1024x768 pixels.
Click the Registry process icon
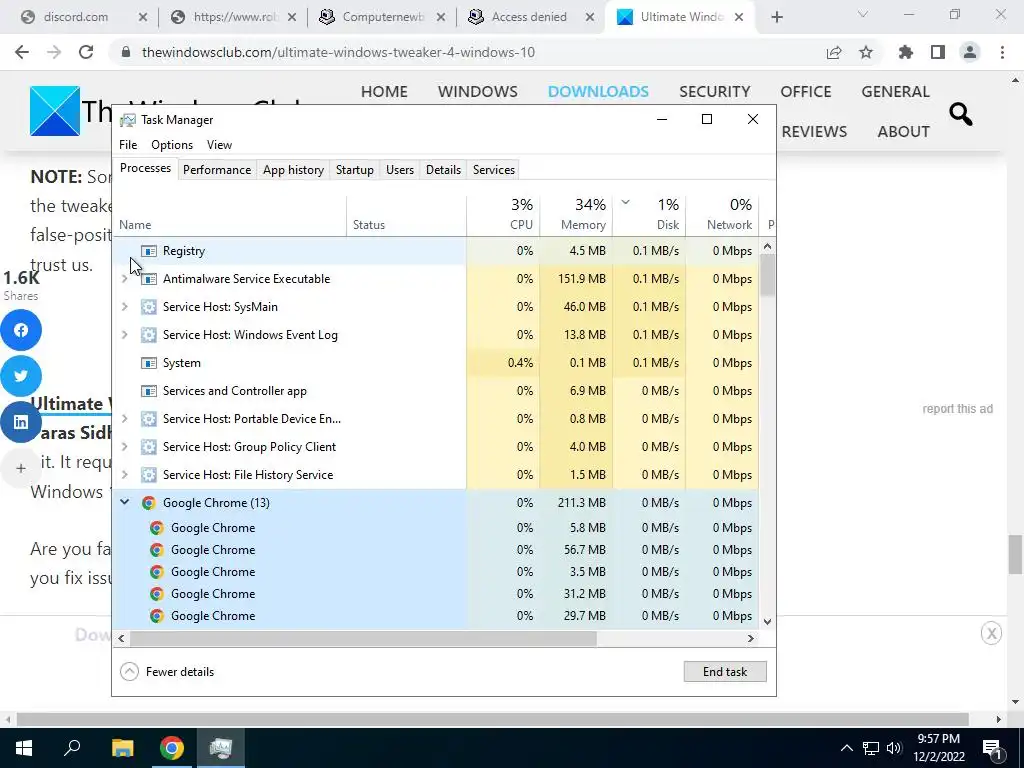click(x=149, y=251)
